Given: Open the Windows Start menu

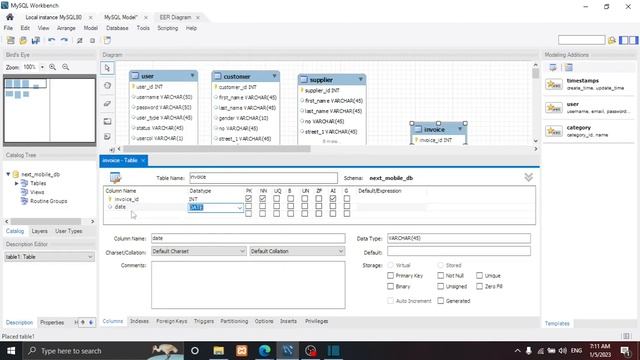Looking at the screenshot, I should point(11,351).
